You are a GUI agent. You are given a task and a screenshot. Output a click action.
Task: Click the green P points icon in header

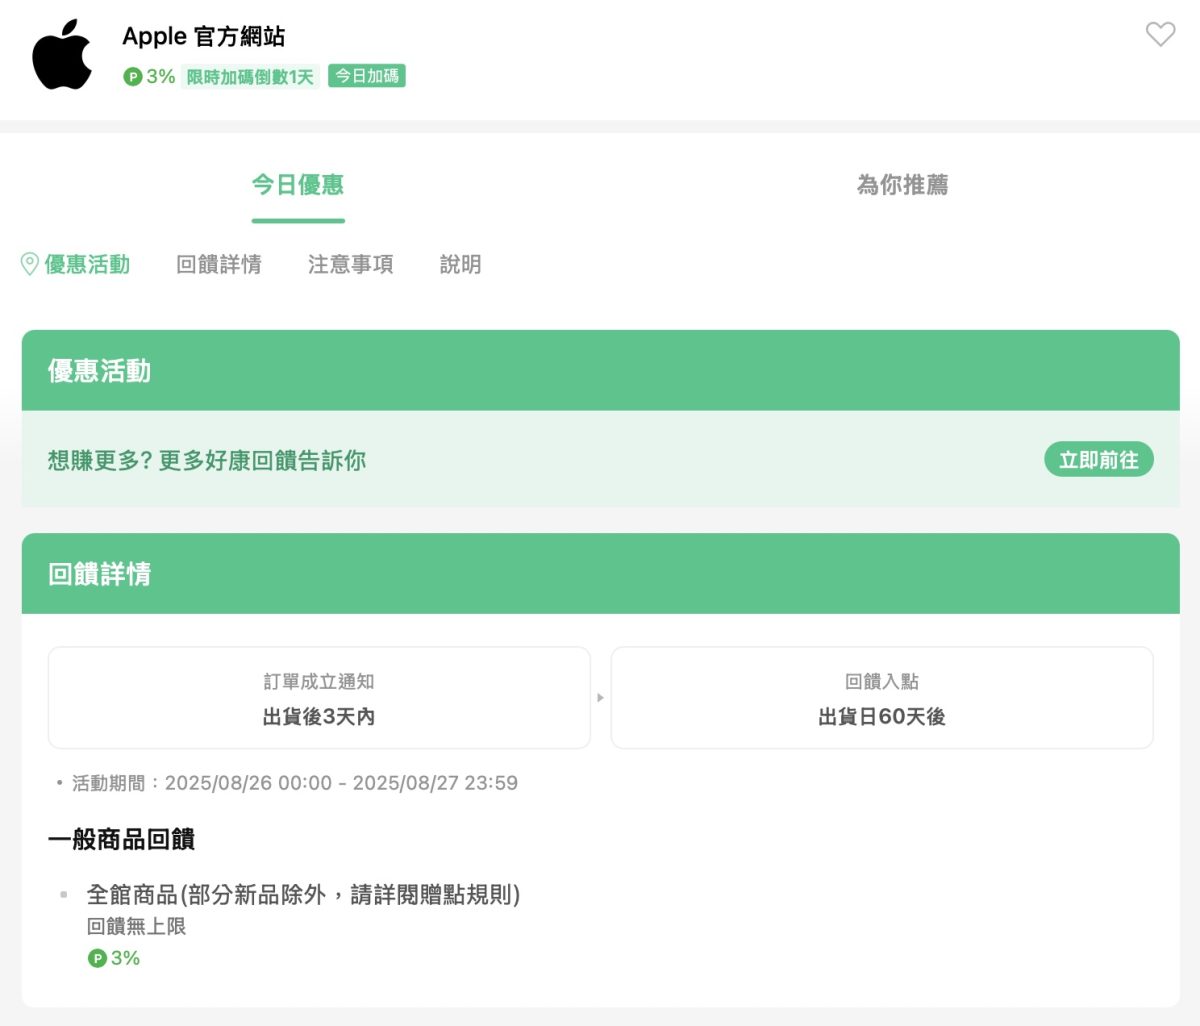(133, 77)
